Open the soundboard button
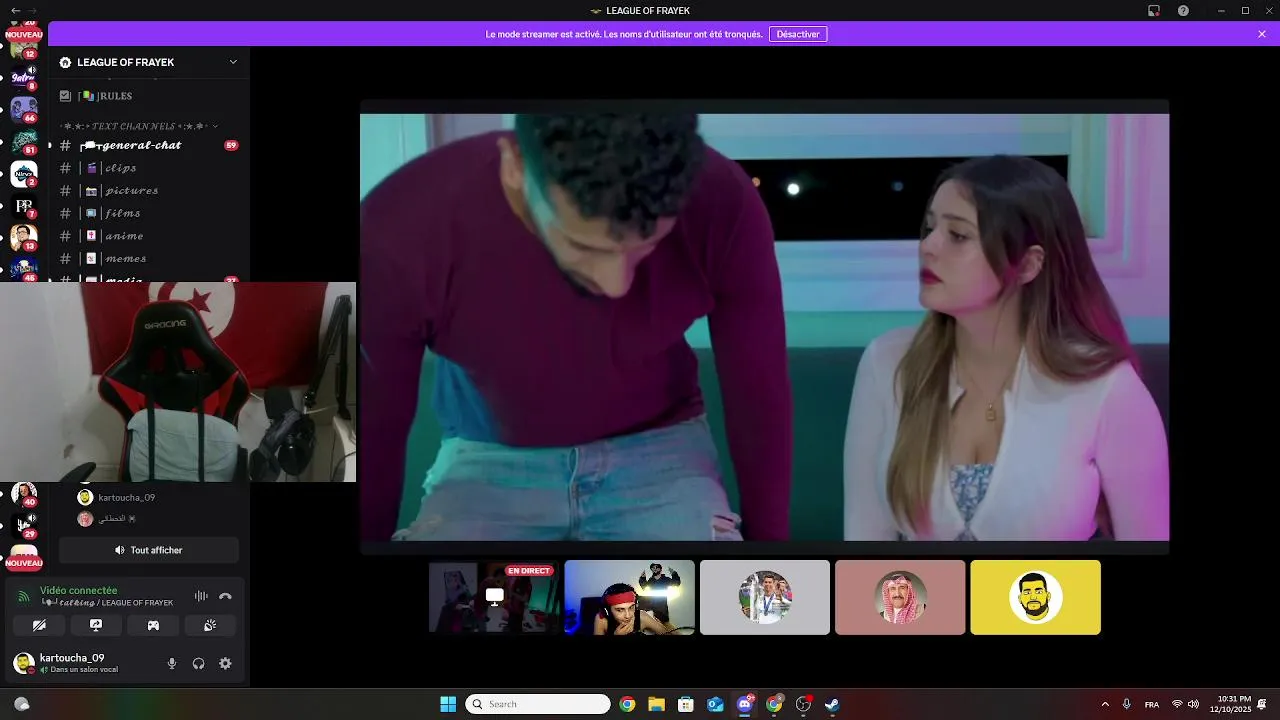The height and width of the screenshot is (720, 1280). pos(210,625)
